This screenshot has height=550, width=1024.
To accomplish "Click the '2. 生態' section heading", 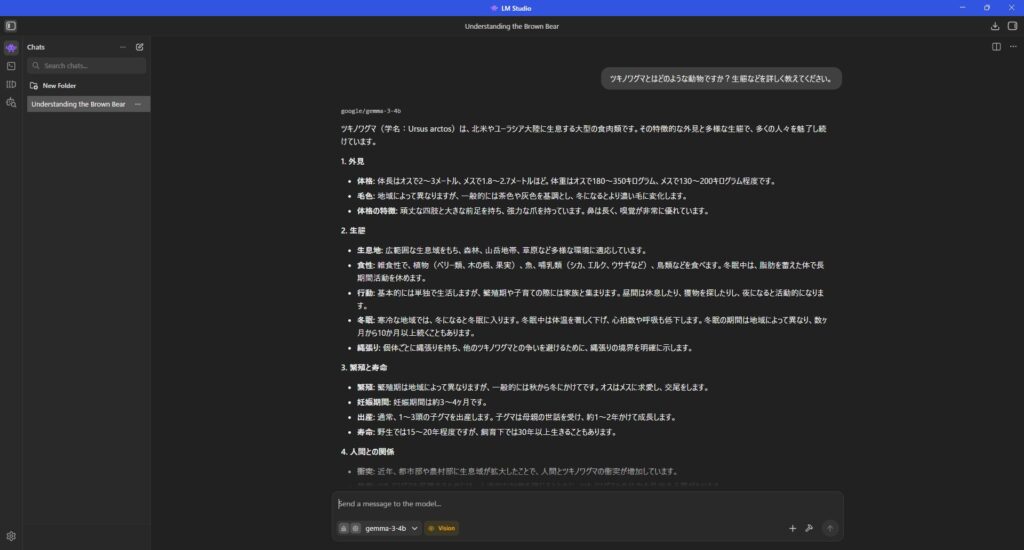I will [353, 231].
